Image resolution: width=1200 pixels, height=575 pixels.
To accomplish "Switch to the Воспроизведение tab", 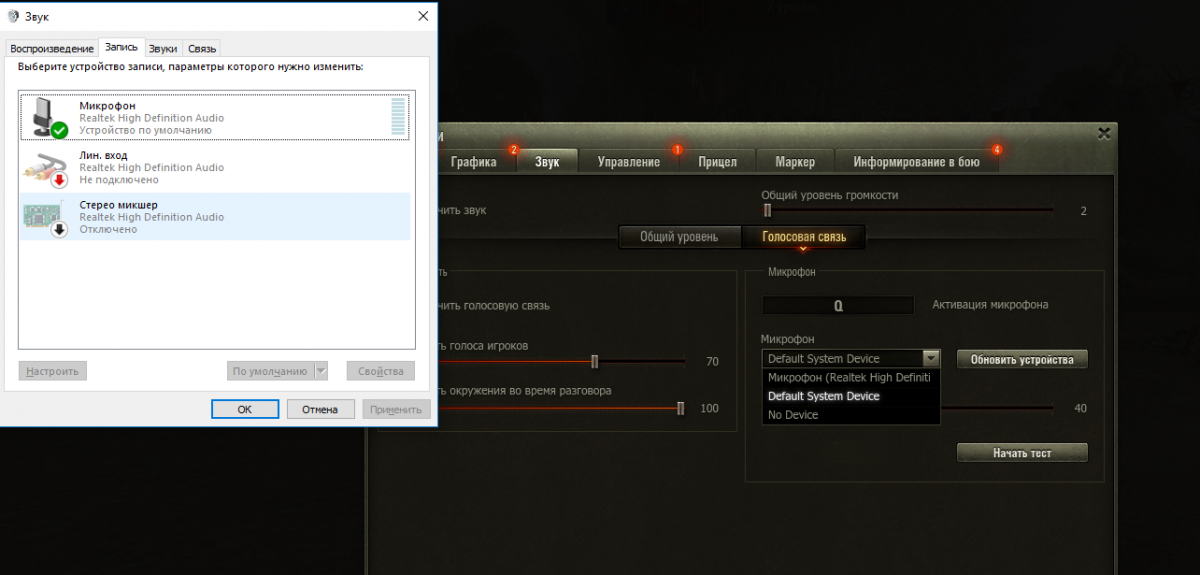I will [50, 48].
